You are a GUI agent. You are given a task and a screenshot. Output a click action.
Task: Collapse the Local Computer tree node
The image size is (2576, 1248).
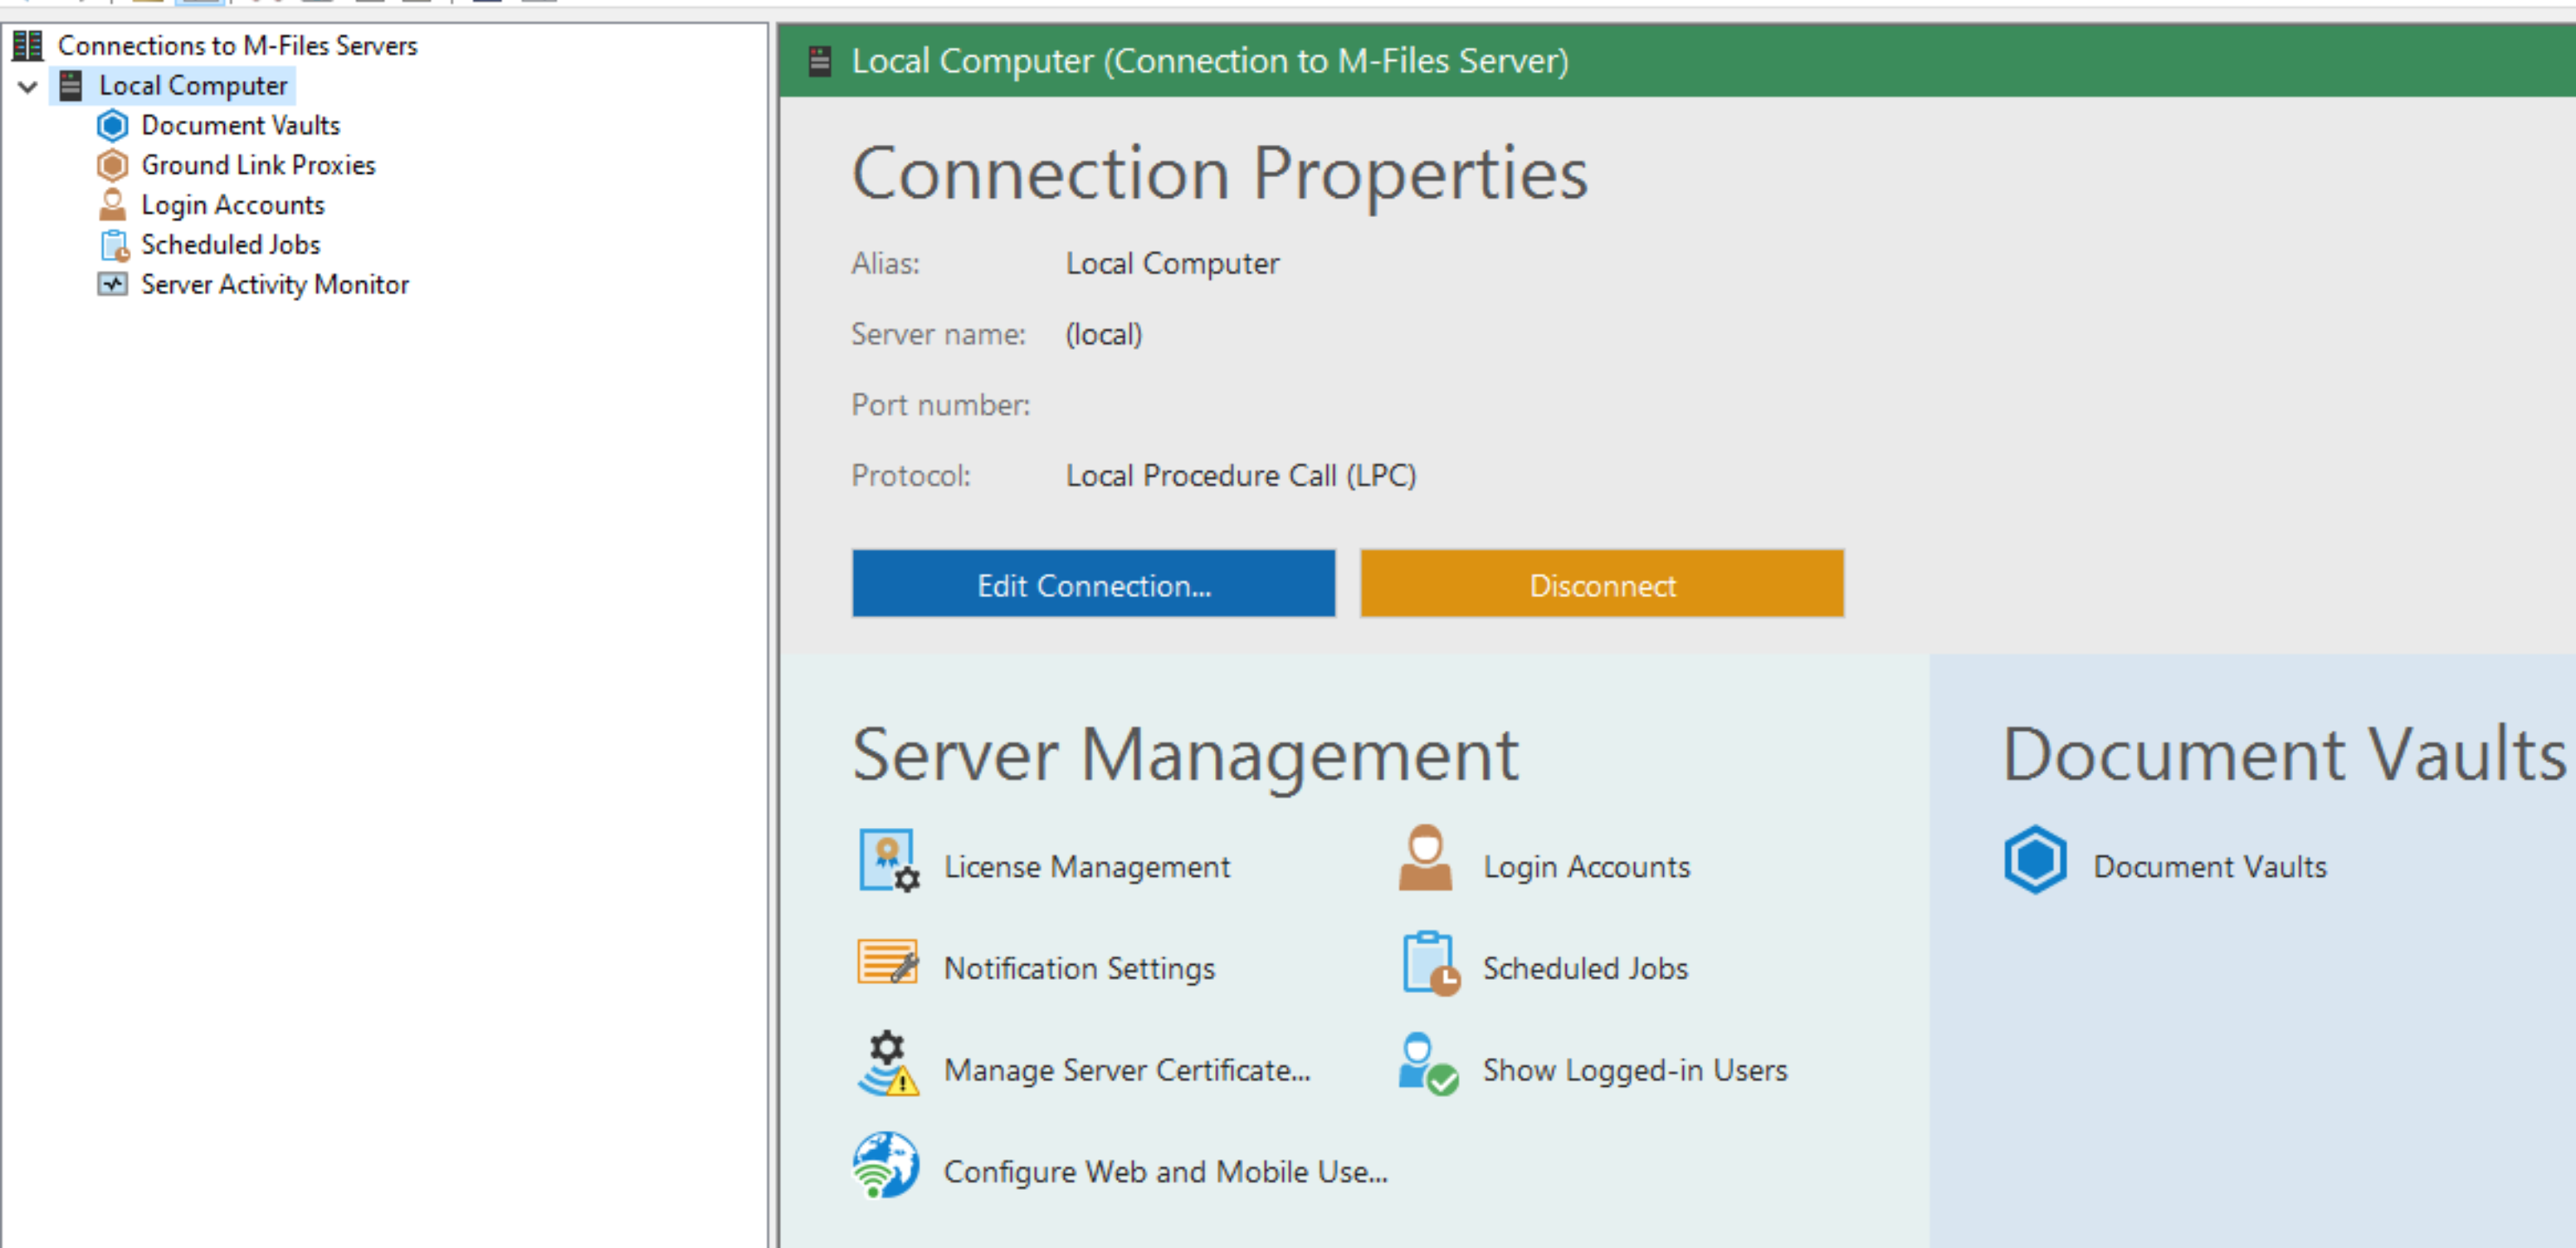(x=28, y=86)
